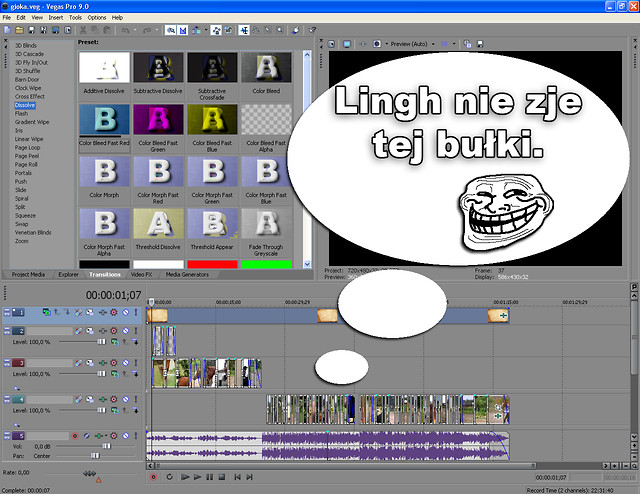Expand track 3 keyframe row button
The width and height of the screenshot is (640, 494).
point(16,388)
